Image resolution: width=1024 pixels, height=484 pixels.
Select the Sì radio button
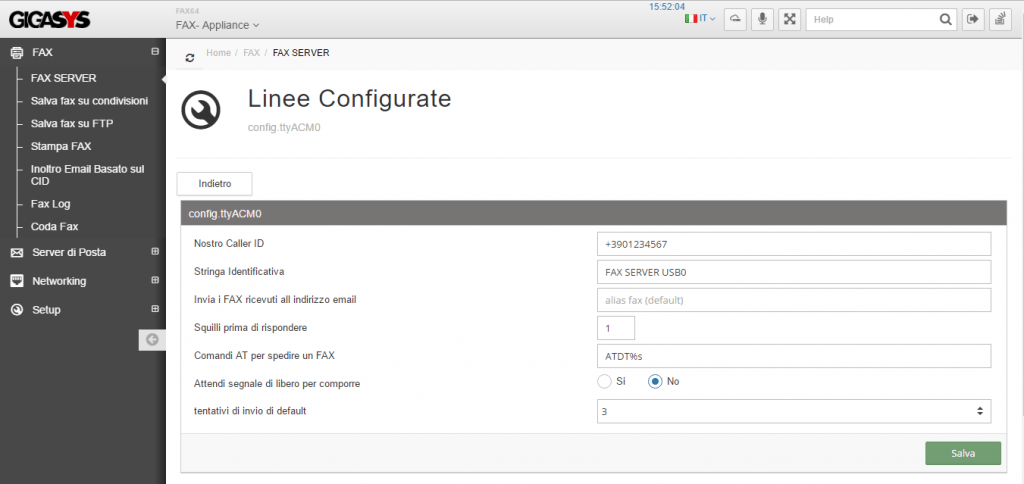pyautogui.click(x=604, y=381)
